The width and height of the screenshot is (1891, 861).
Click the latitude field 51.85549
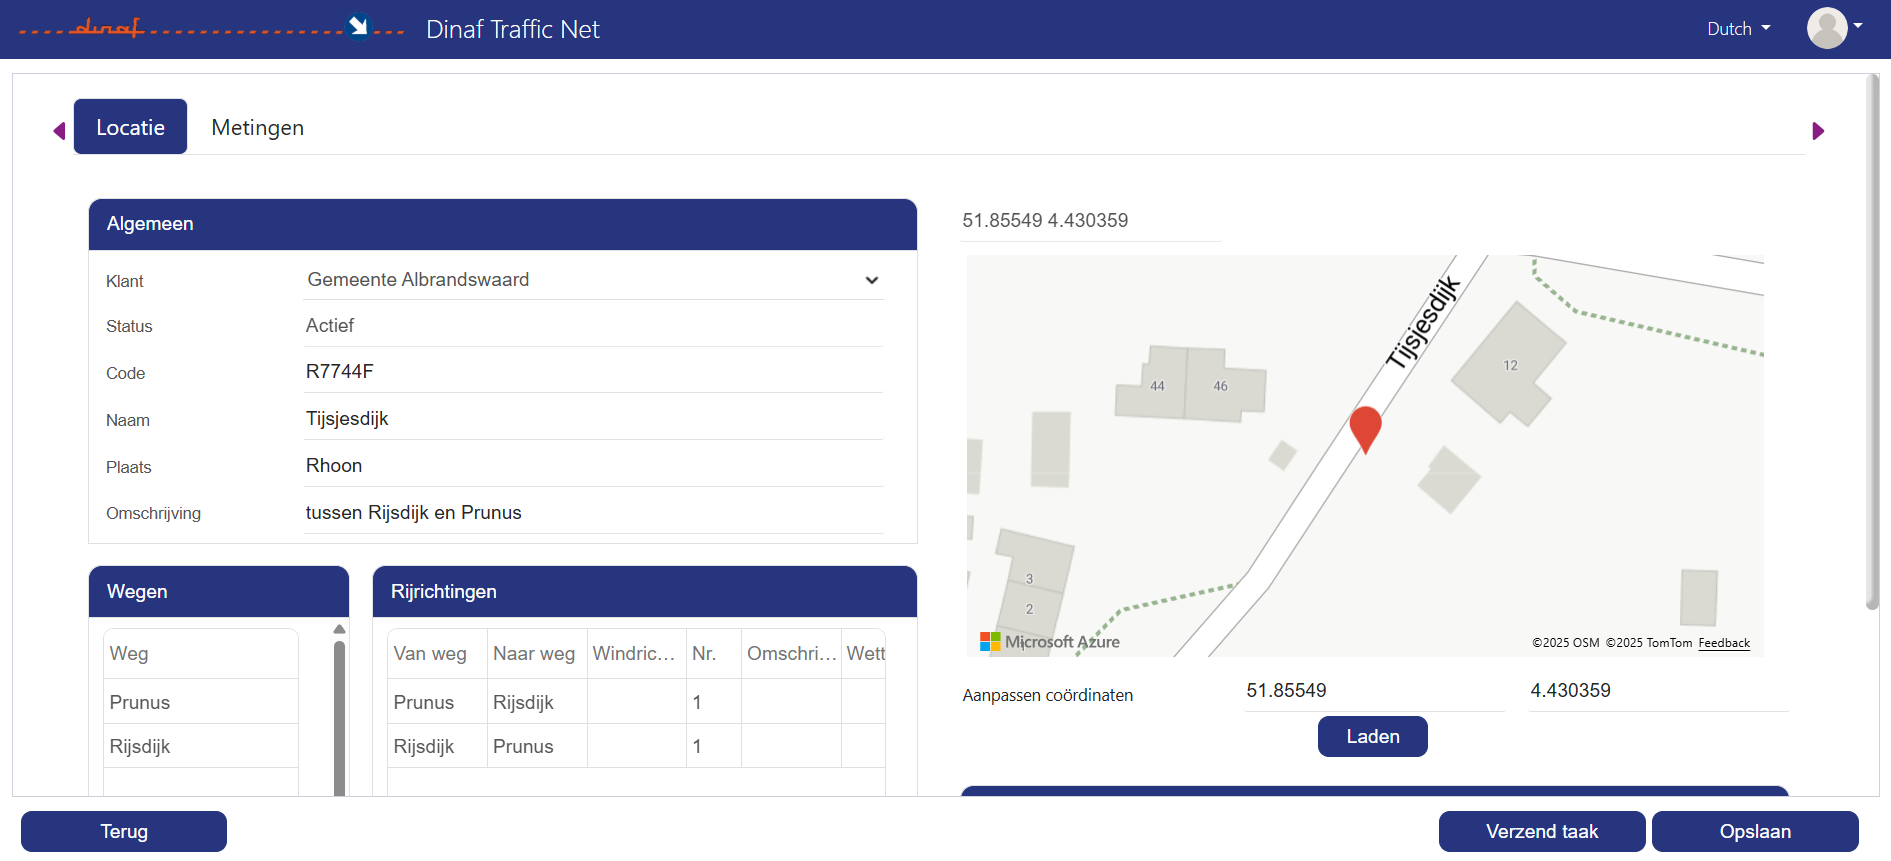point(1375,691)
